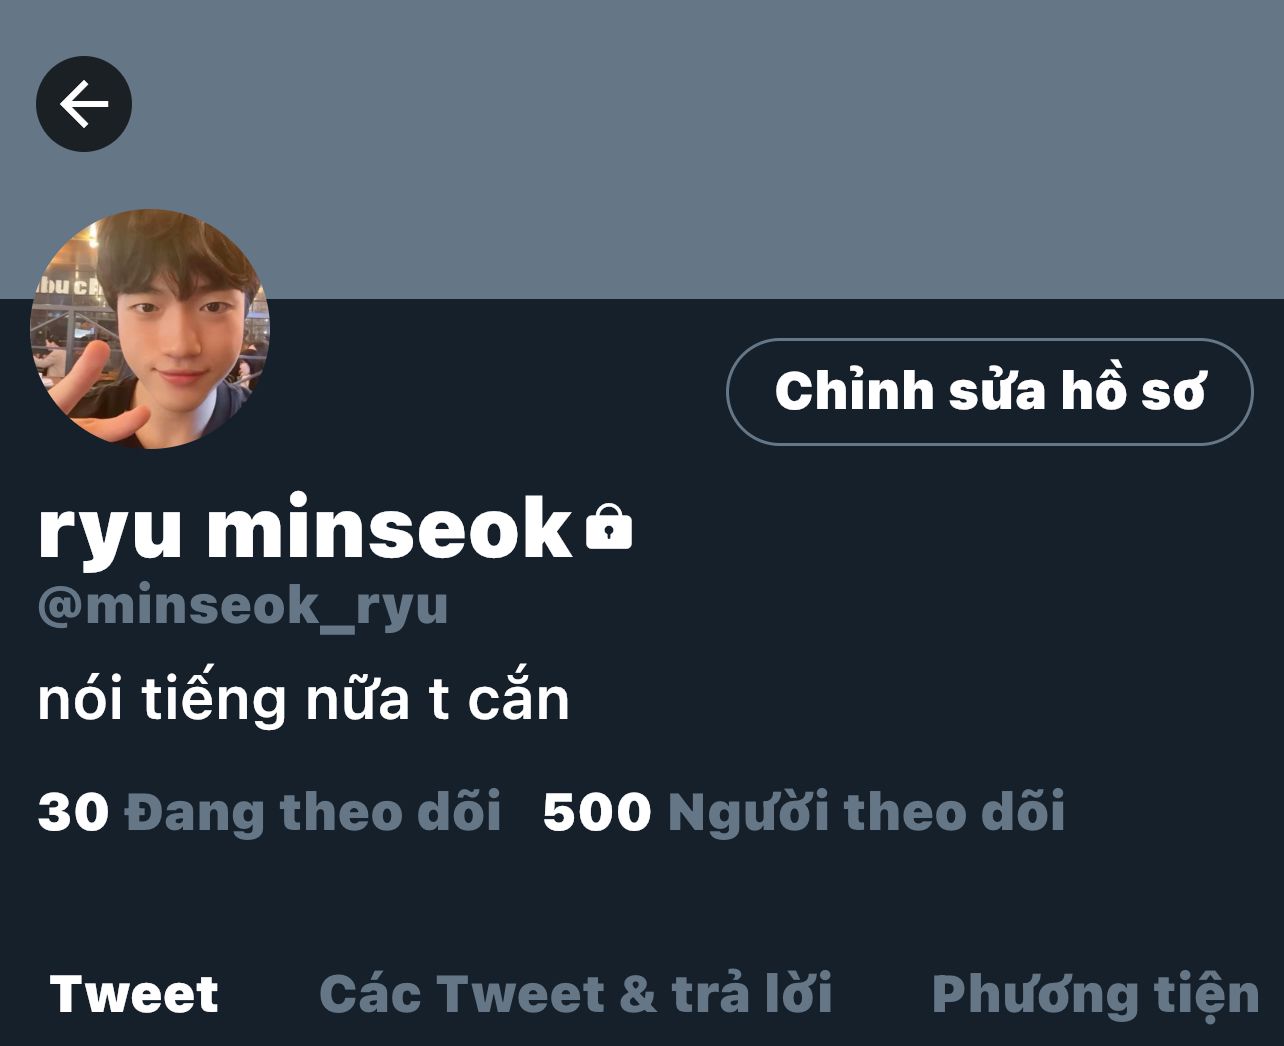Click the @minseok_ryu handle
Screen dimensions: 1284x1046
(243, 606)
